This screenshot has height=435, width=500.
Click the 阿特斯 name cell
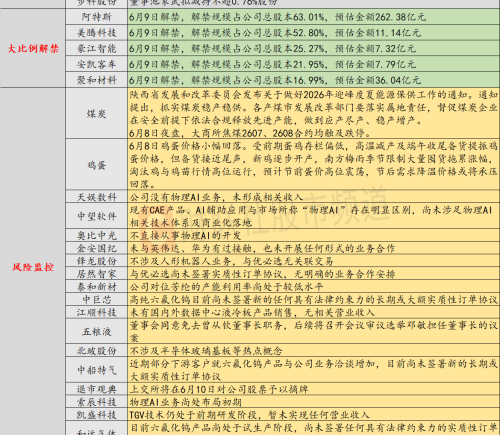[96, 17]
